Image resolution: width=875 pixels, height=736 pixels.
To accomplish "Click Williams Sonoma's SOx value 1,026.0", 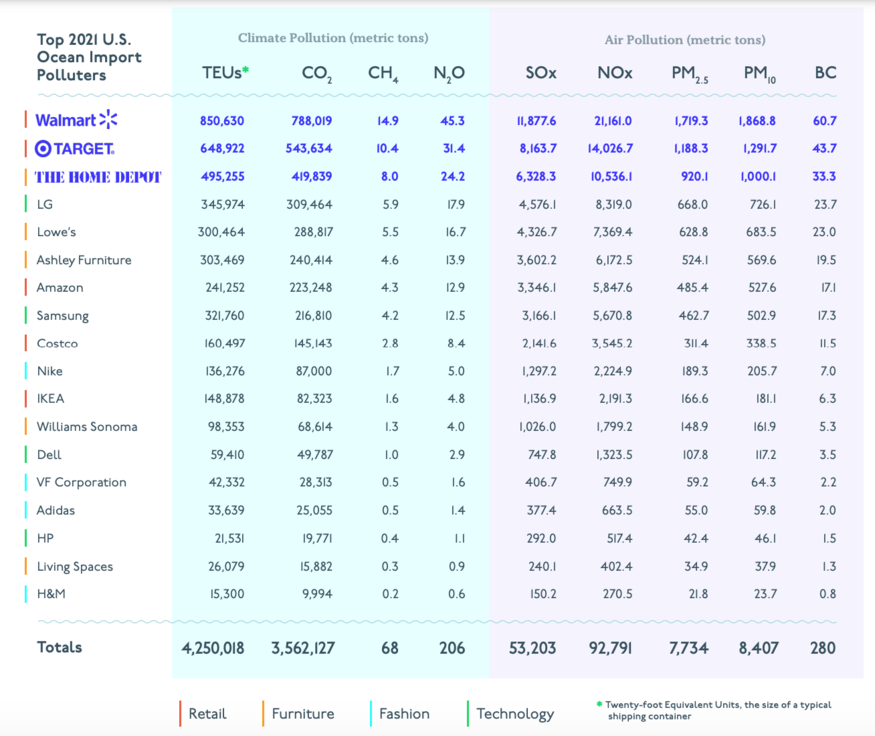I will point(537,427).
